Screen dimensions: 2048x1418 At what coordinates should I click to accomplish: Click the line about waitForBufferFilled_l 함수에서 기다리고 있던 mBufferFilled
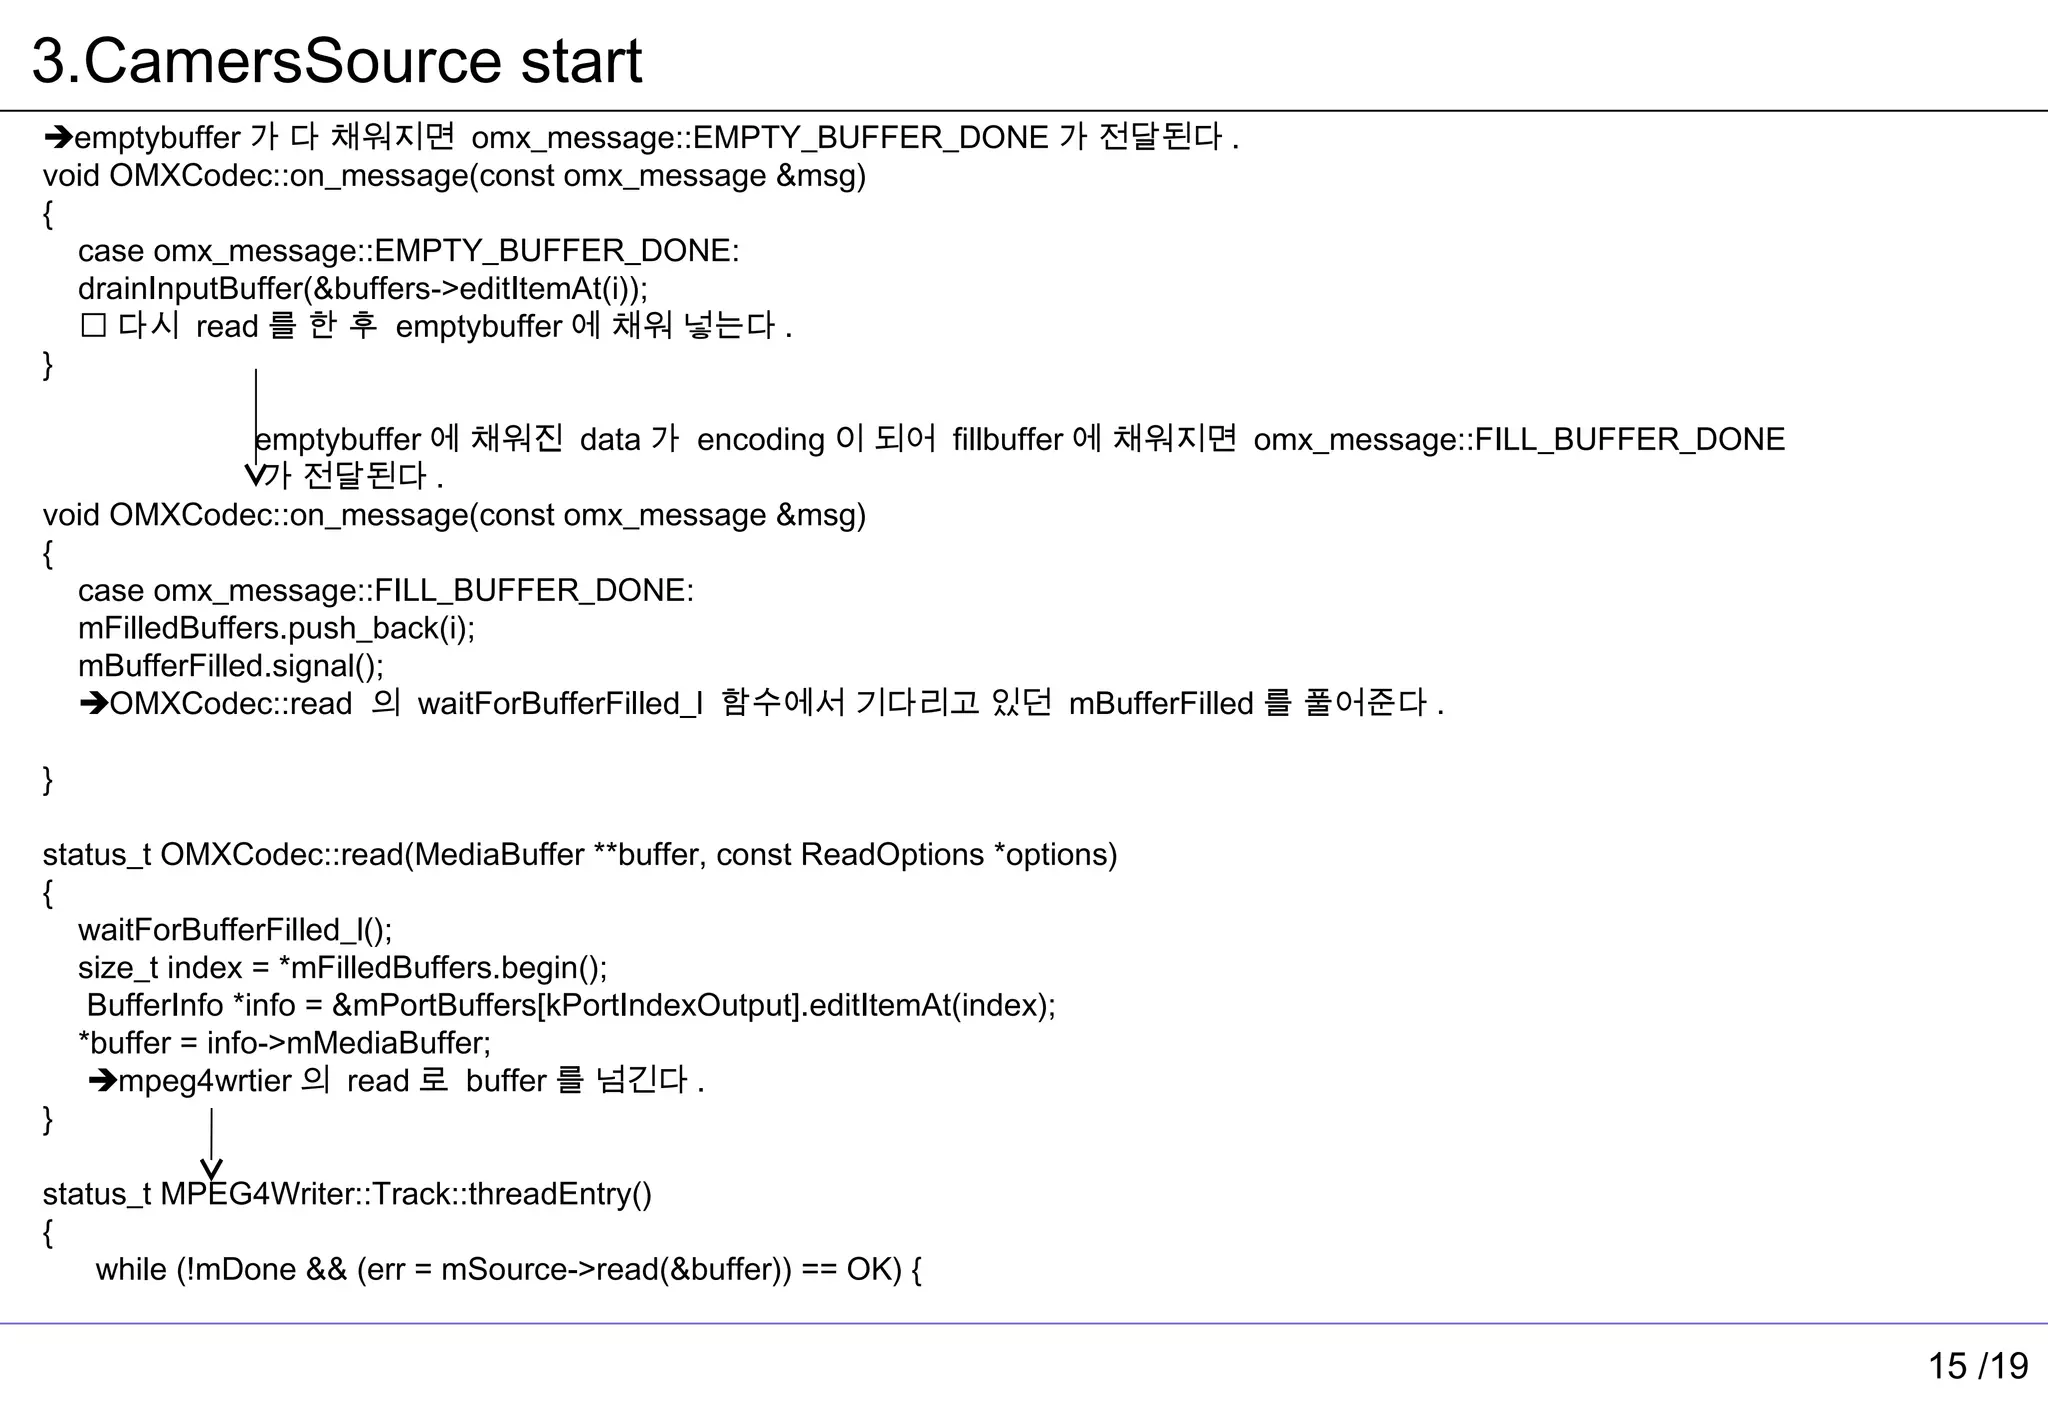762,703
